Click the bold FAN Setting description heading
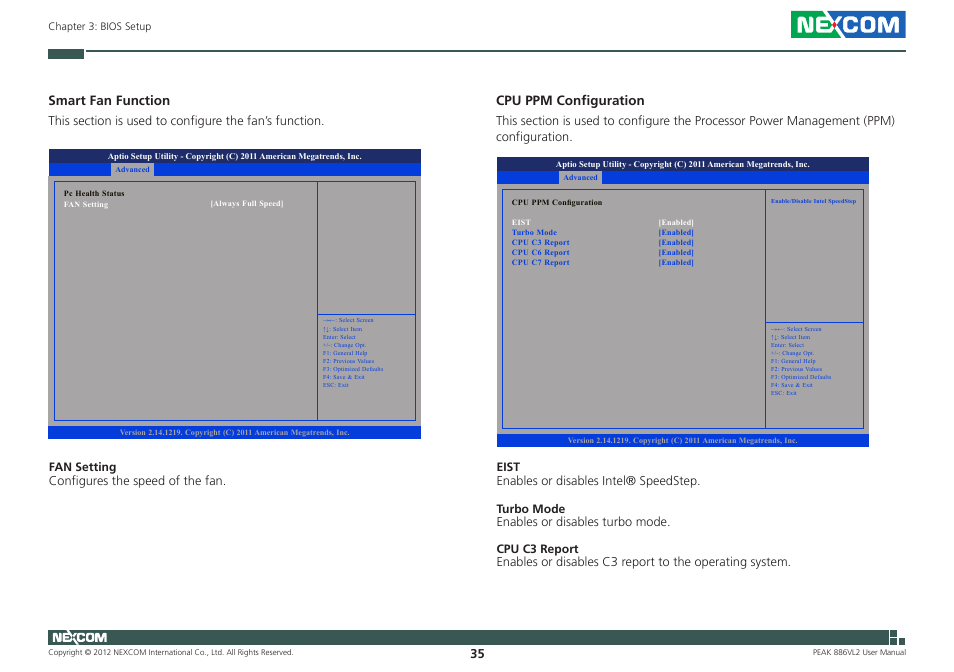954x672 pixels. click(82, 466)
